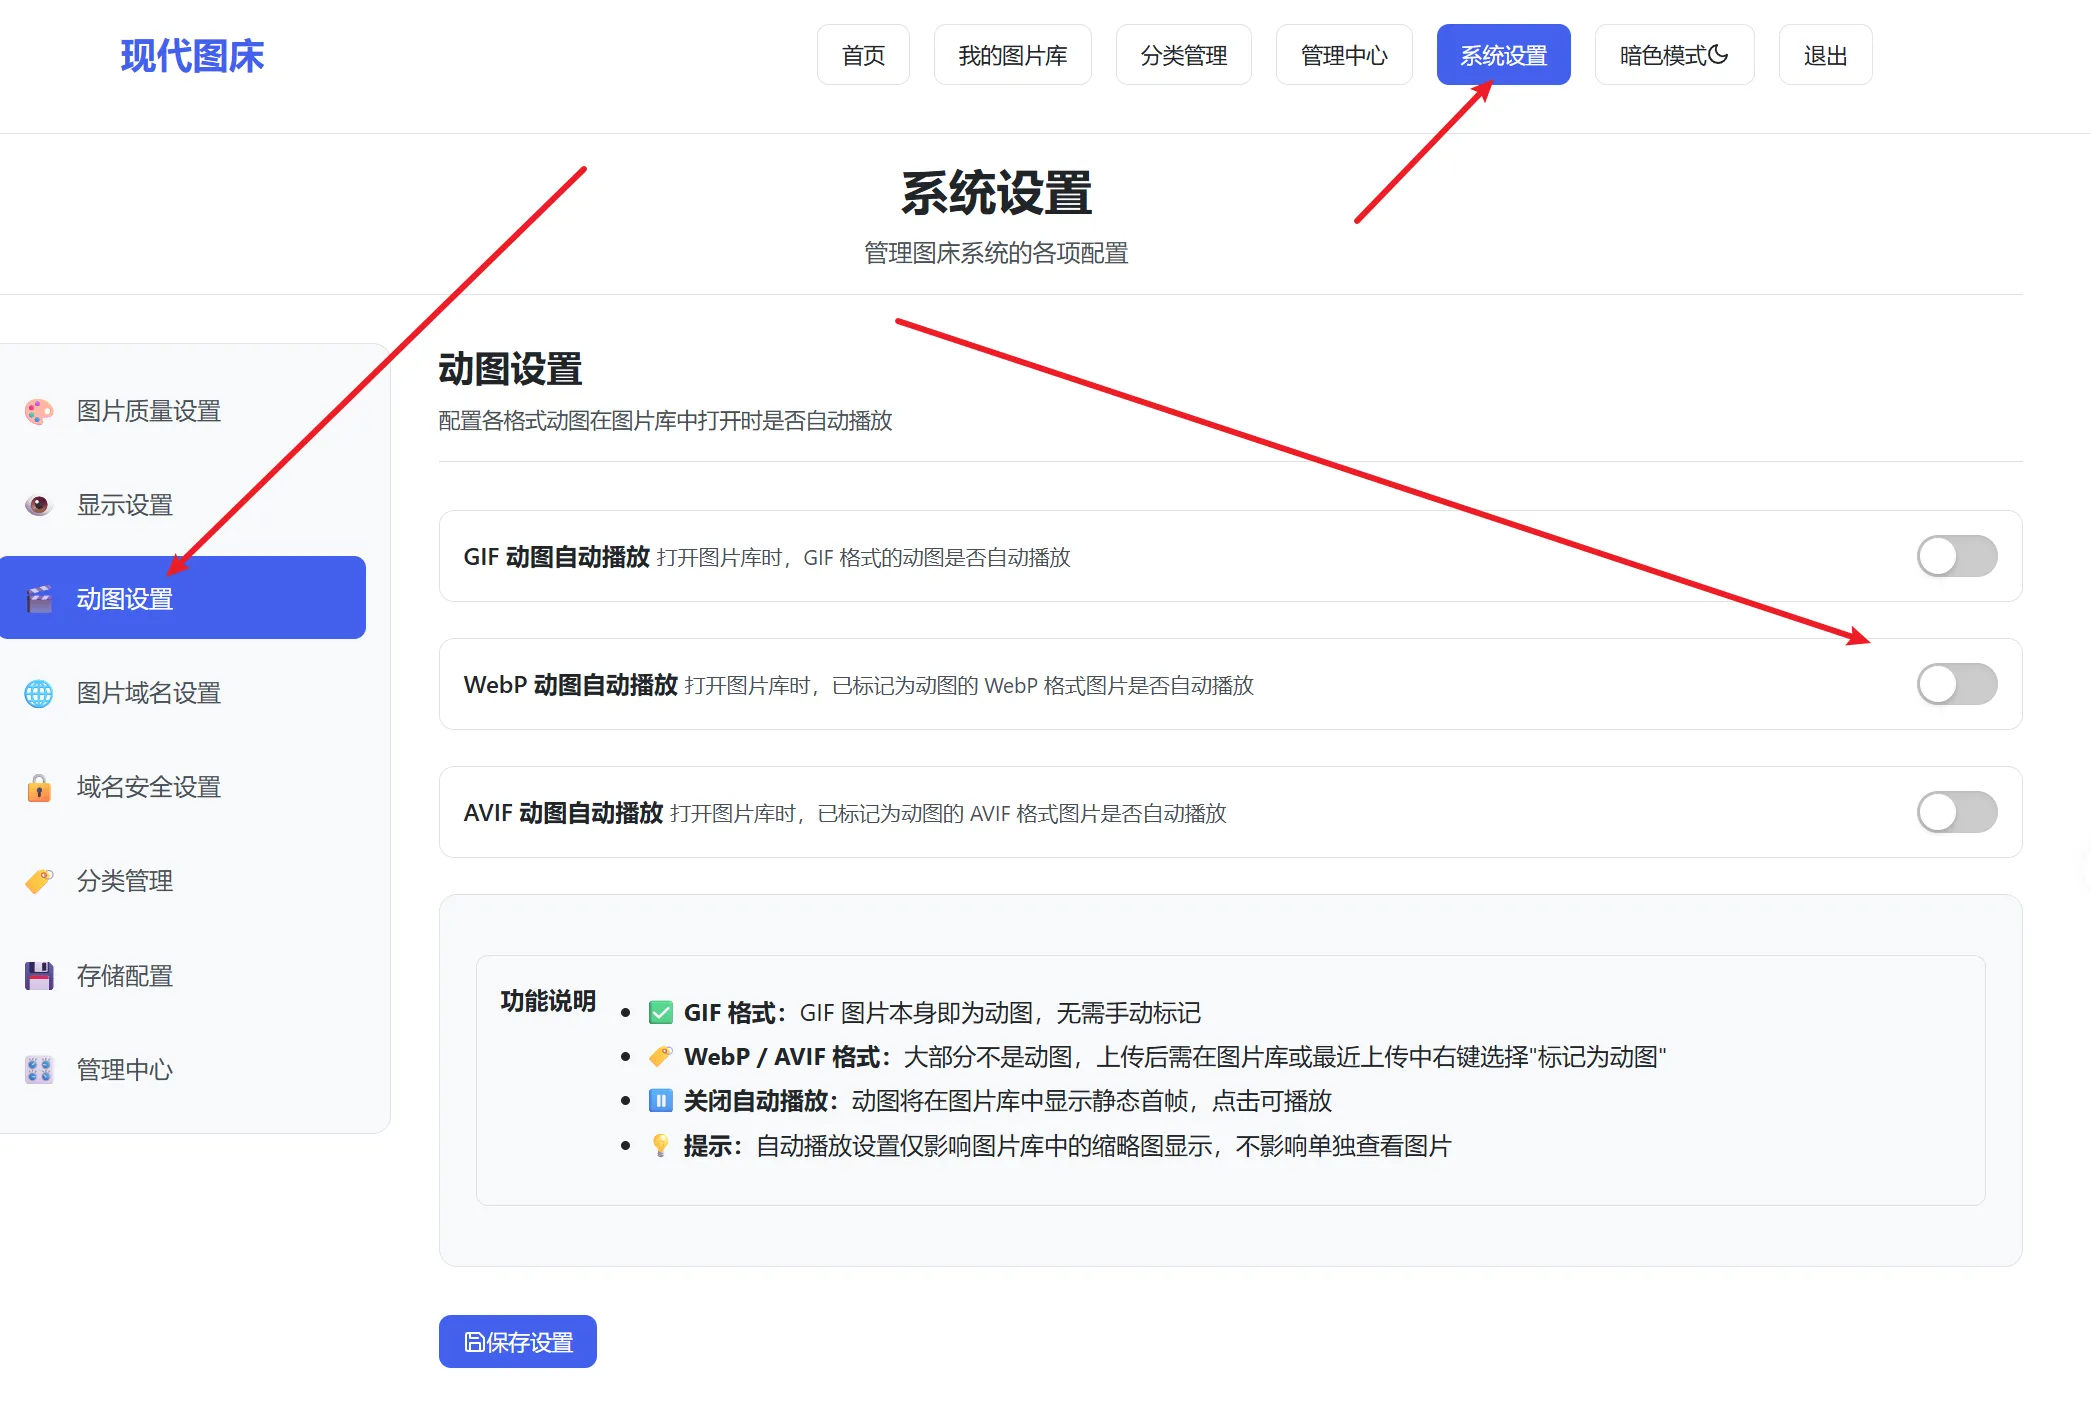
Task: Open 管理中心 in top navigation bar
Action: pos(1343,56)
